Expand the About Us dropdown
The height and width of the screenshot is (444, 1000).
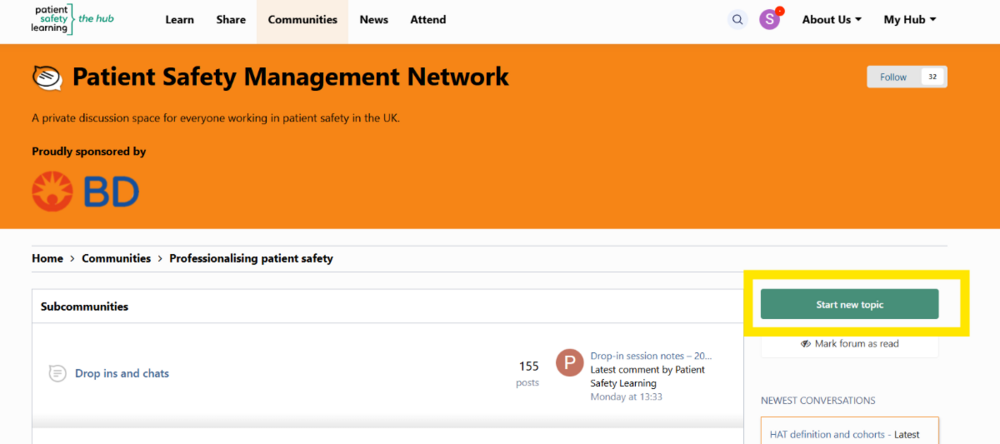point(832,20)
